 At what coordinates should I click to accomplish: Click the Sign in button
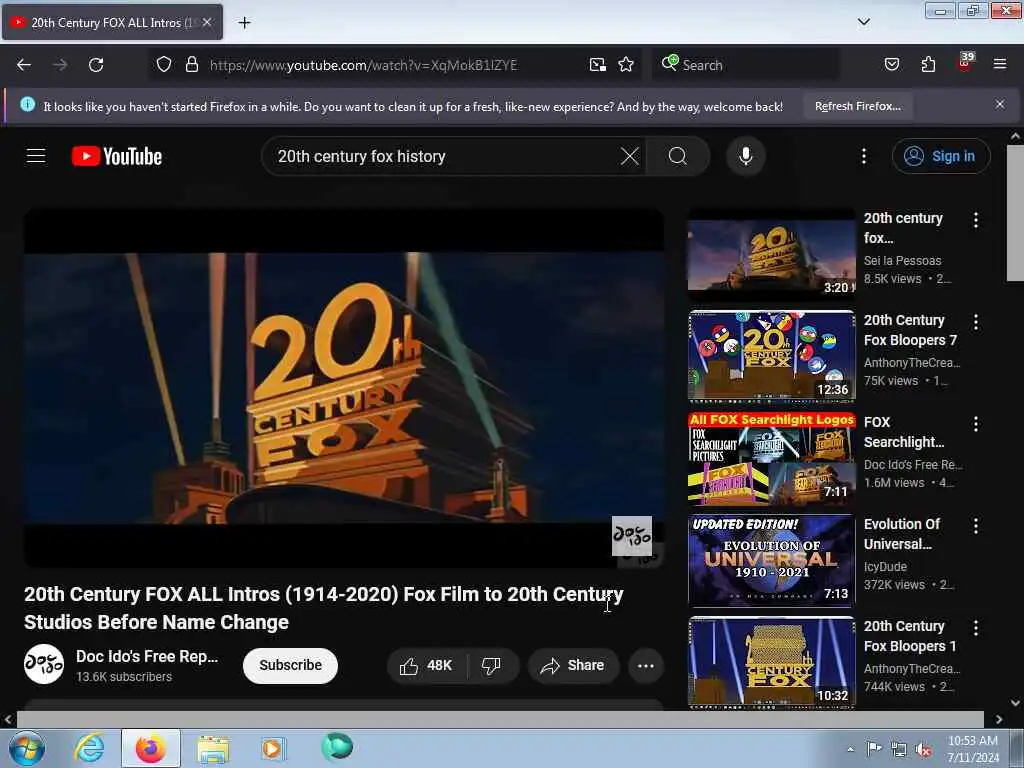click(x=941, y=156)
